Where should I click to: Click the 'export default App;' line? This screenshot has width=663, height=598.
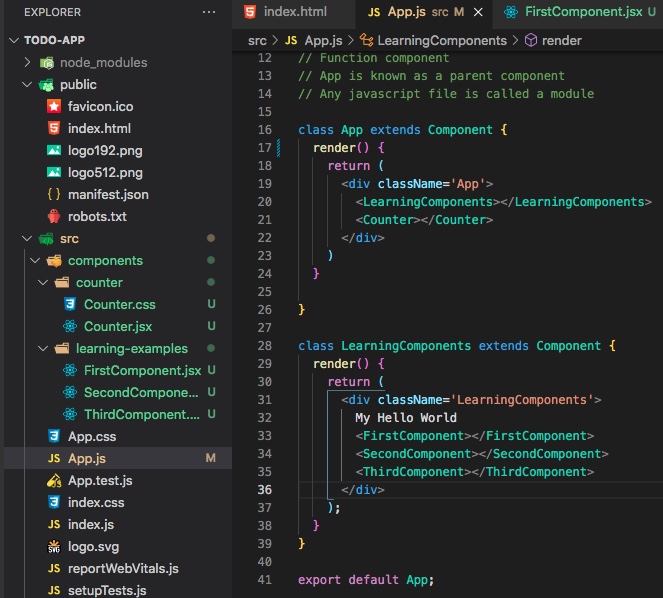point(366,579)
